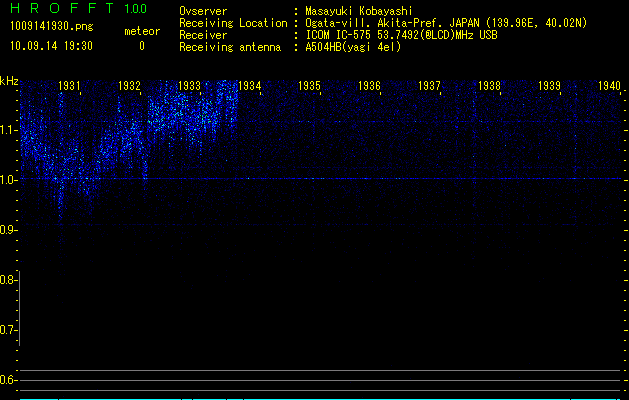Click the timestamp 10.09.14 19:30
The image size is (629, 400).
click(x=51, y=46)
